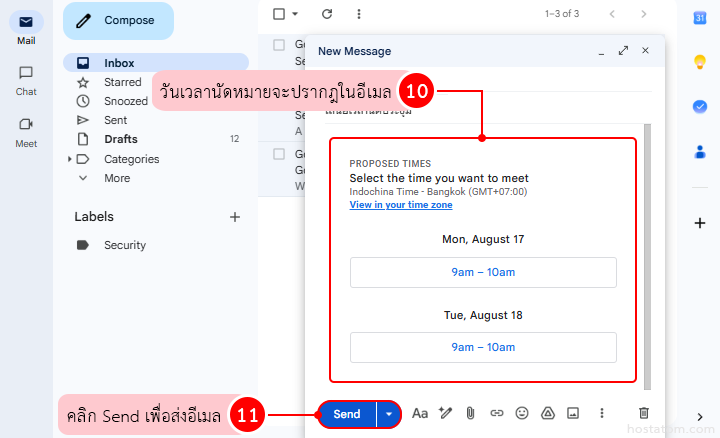Insert photo icon in compose toolbar
Screen dimensions: 720x438
[573, 413]
